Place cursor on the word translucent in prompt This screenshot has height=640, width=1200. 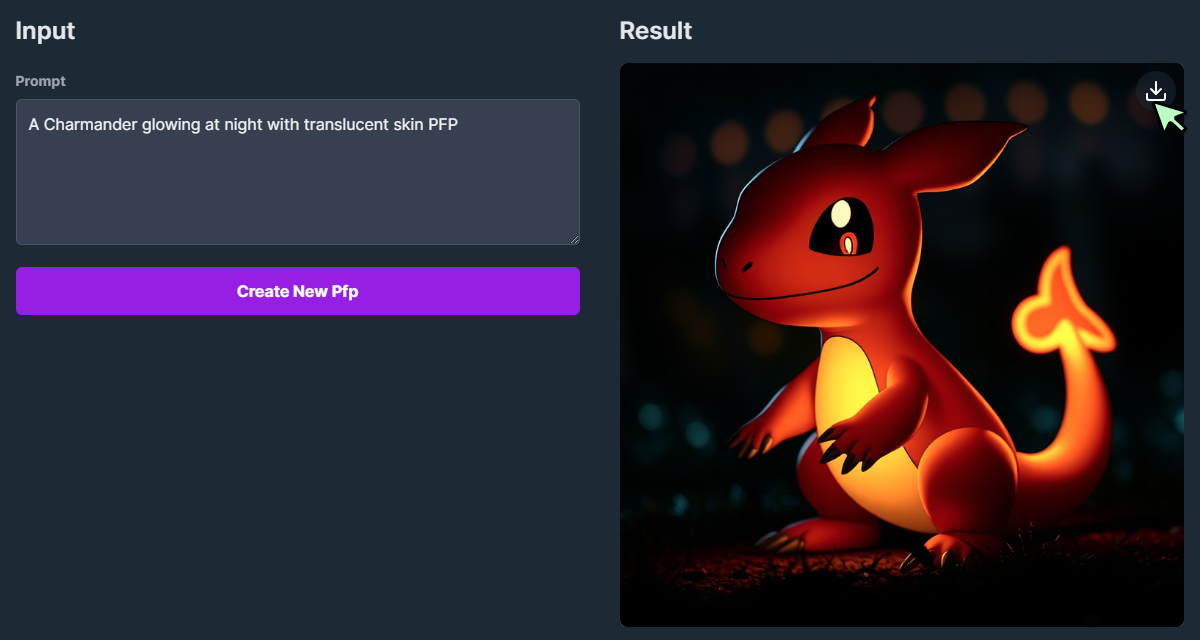pyautogui.click(x=345, y=124)
